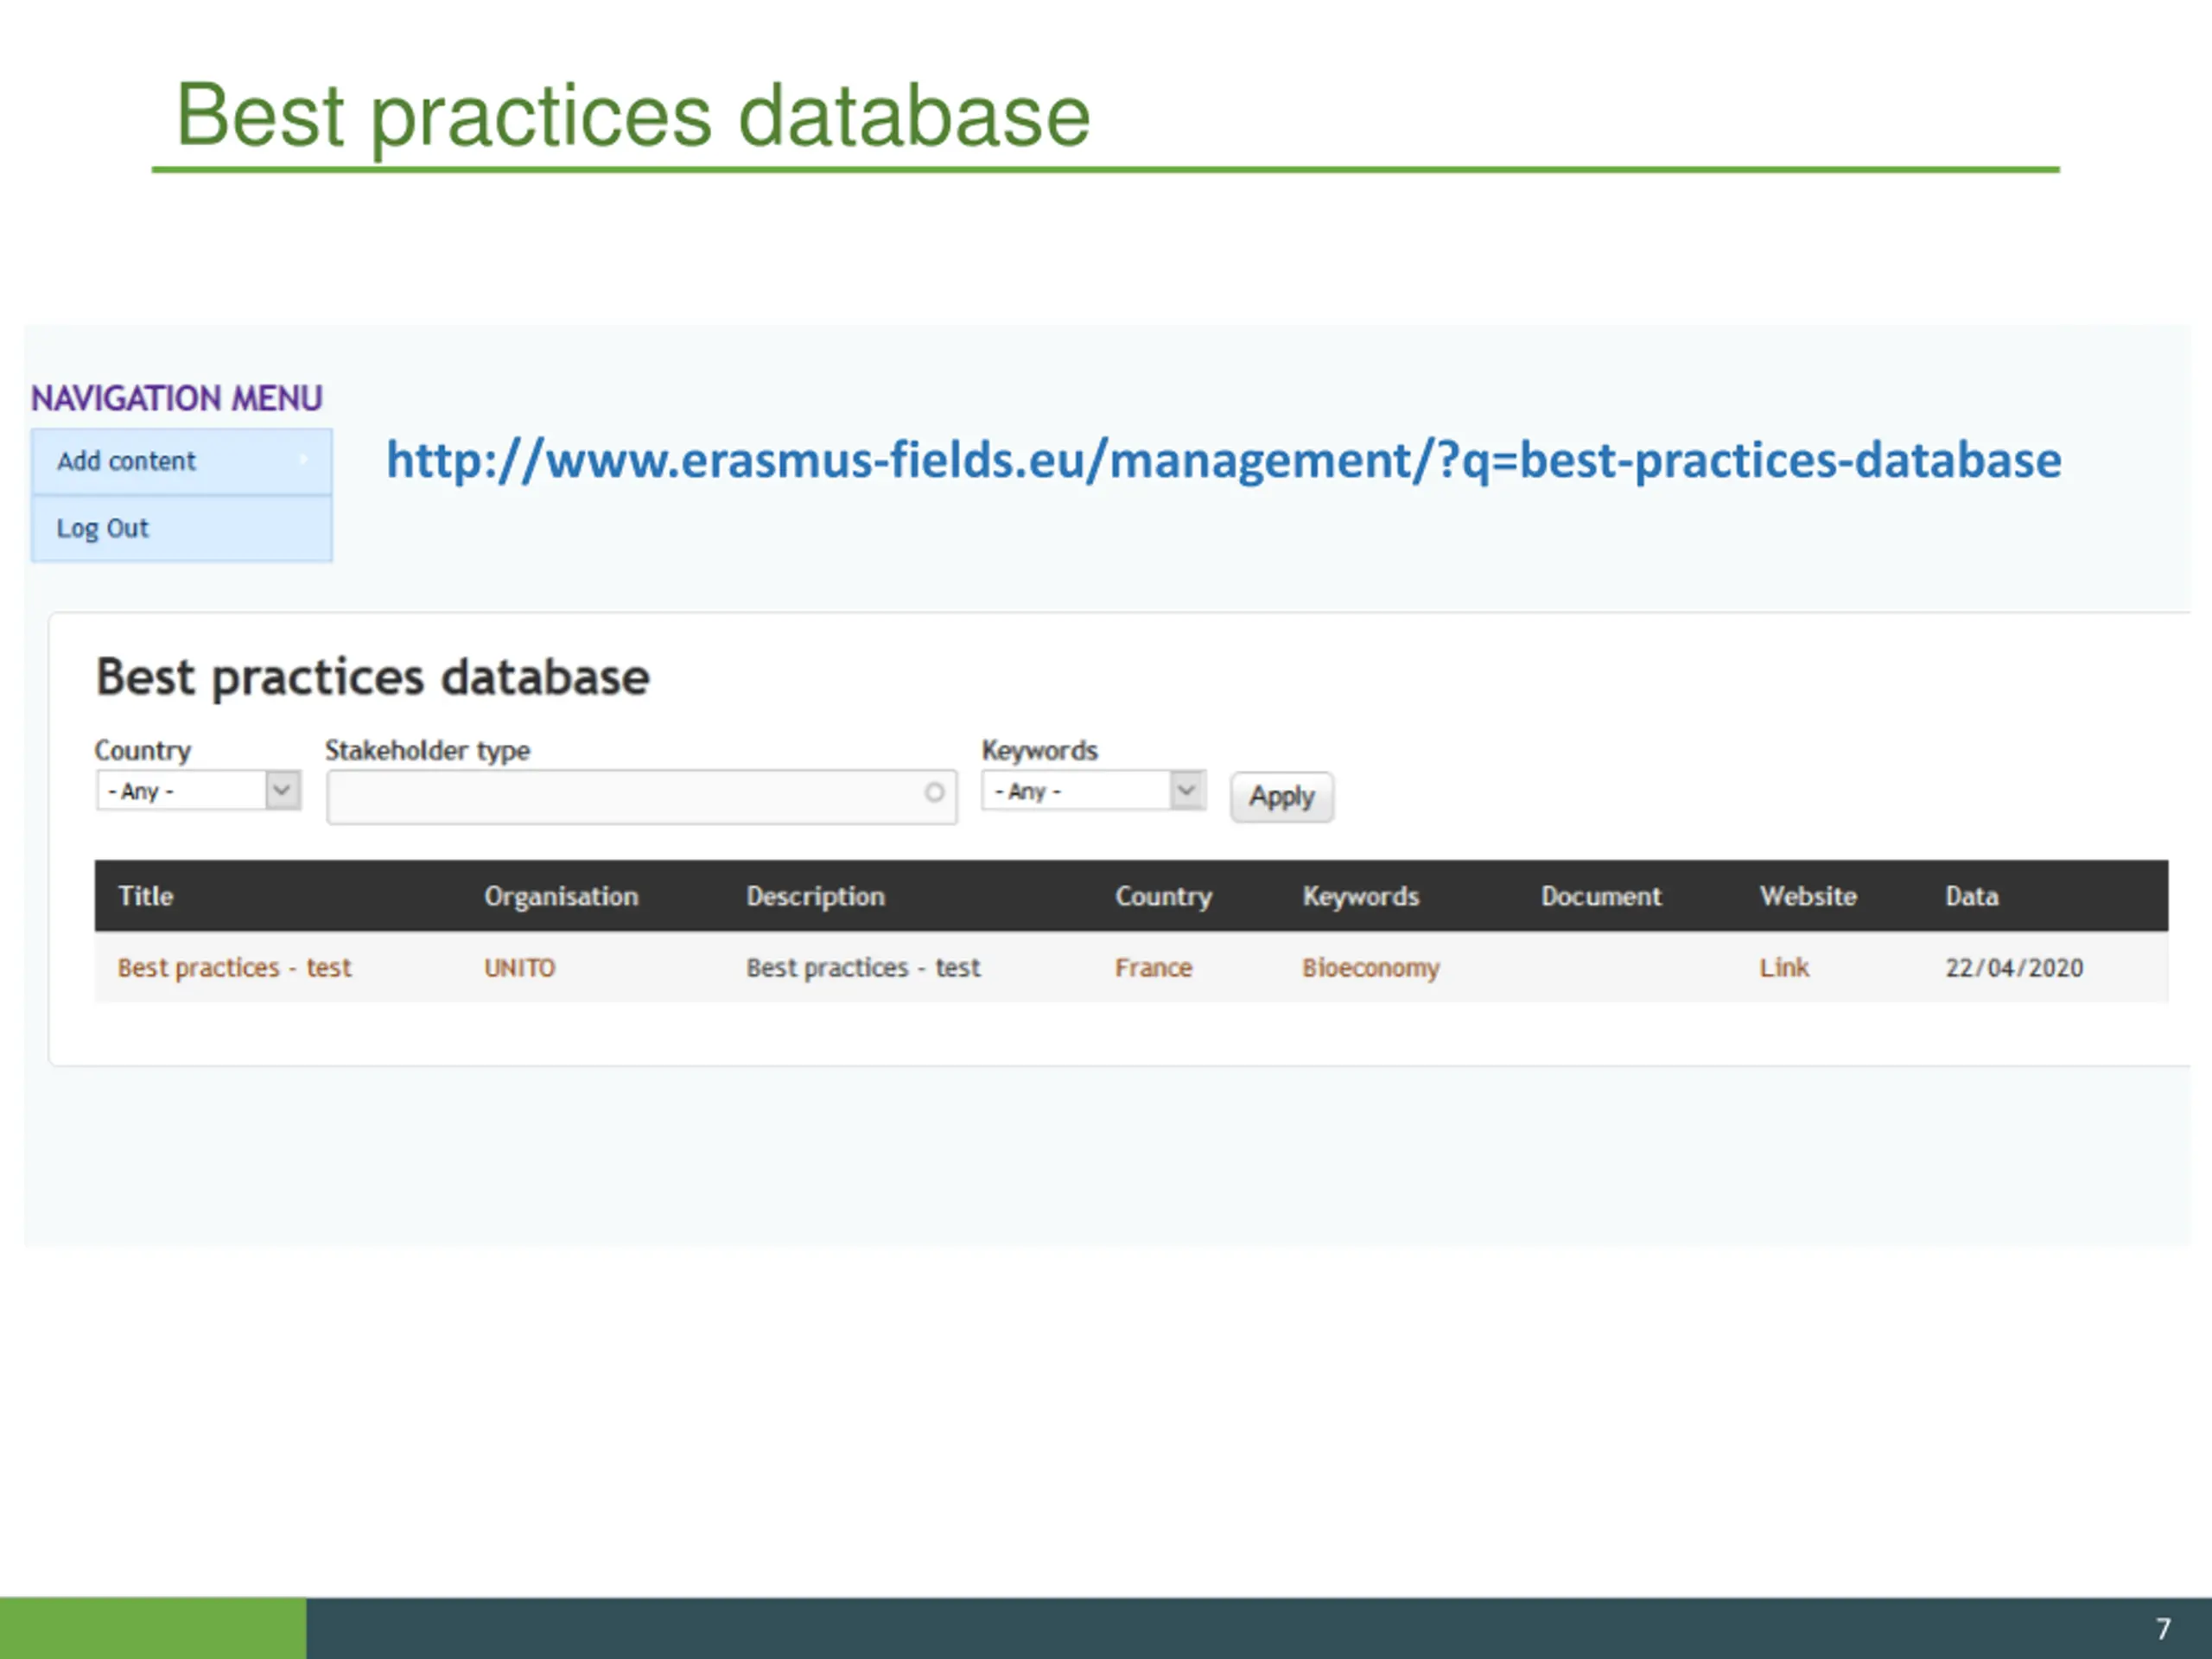This screenshot has width=2212, height=1659.
Task: Open the Country filter dropdown
Action: 198,791
